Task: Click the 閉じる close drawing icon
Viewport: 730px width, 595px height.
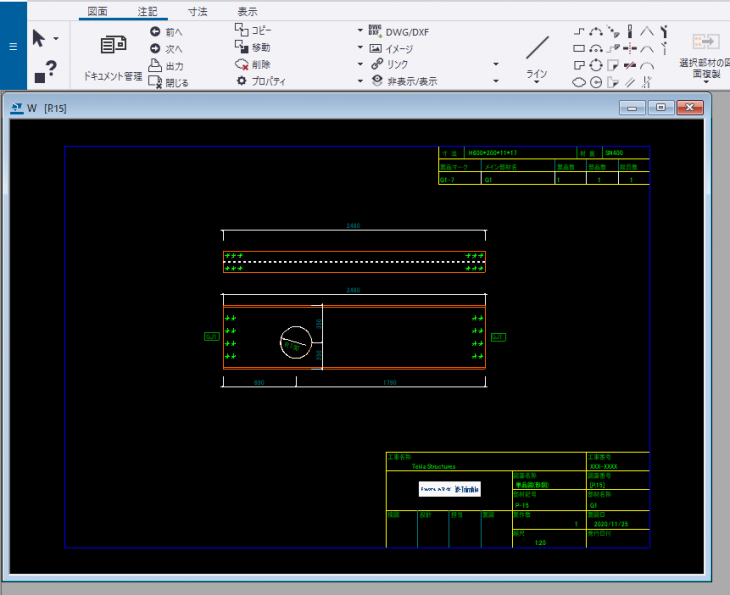Action: 156,82
